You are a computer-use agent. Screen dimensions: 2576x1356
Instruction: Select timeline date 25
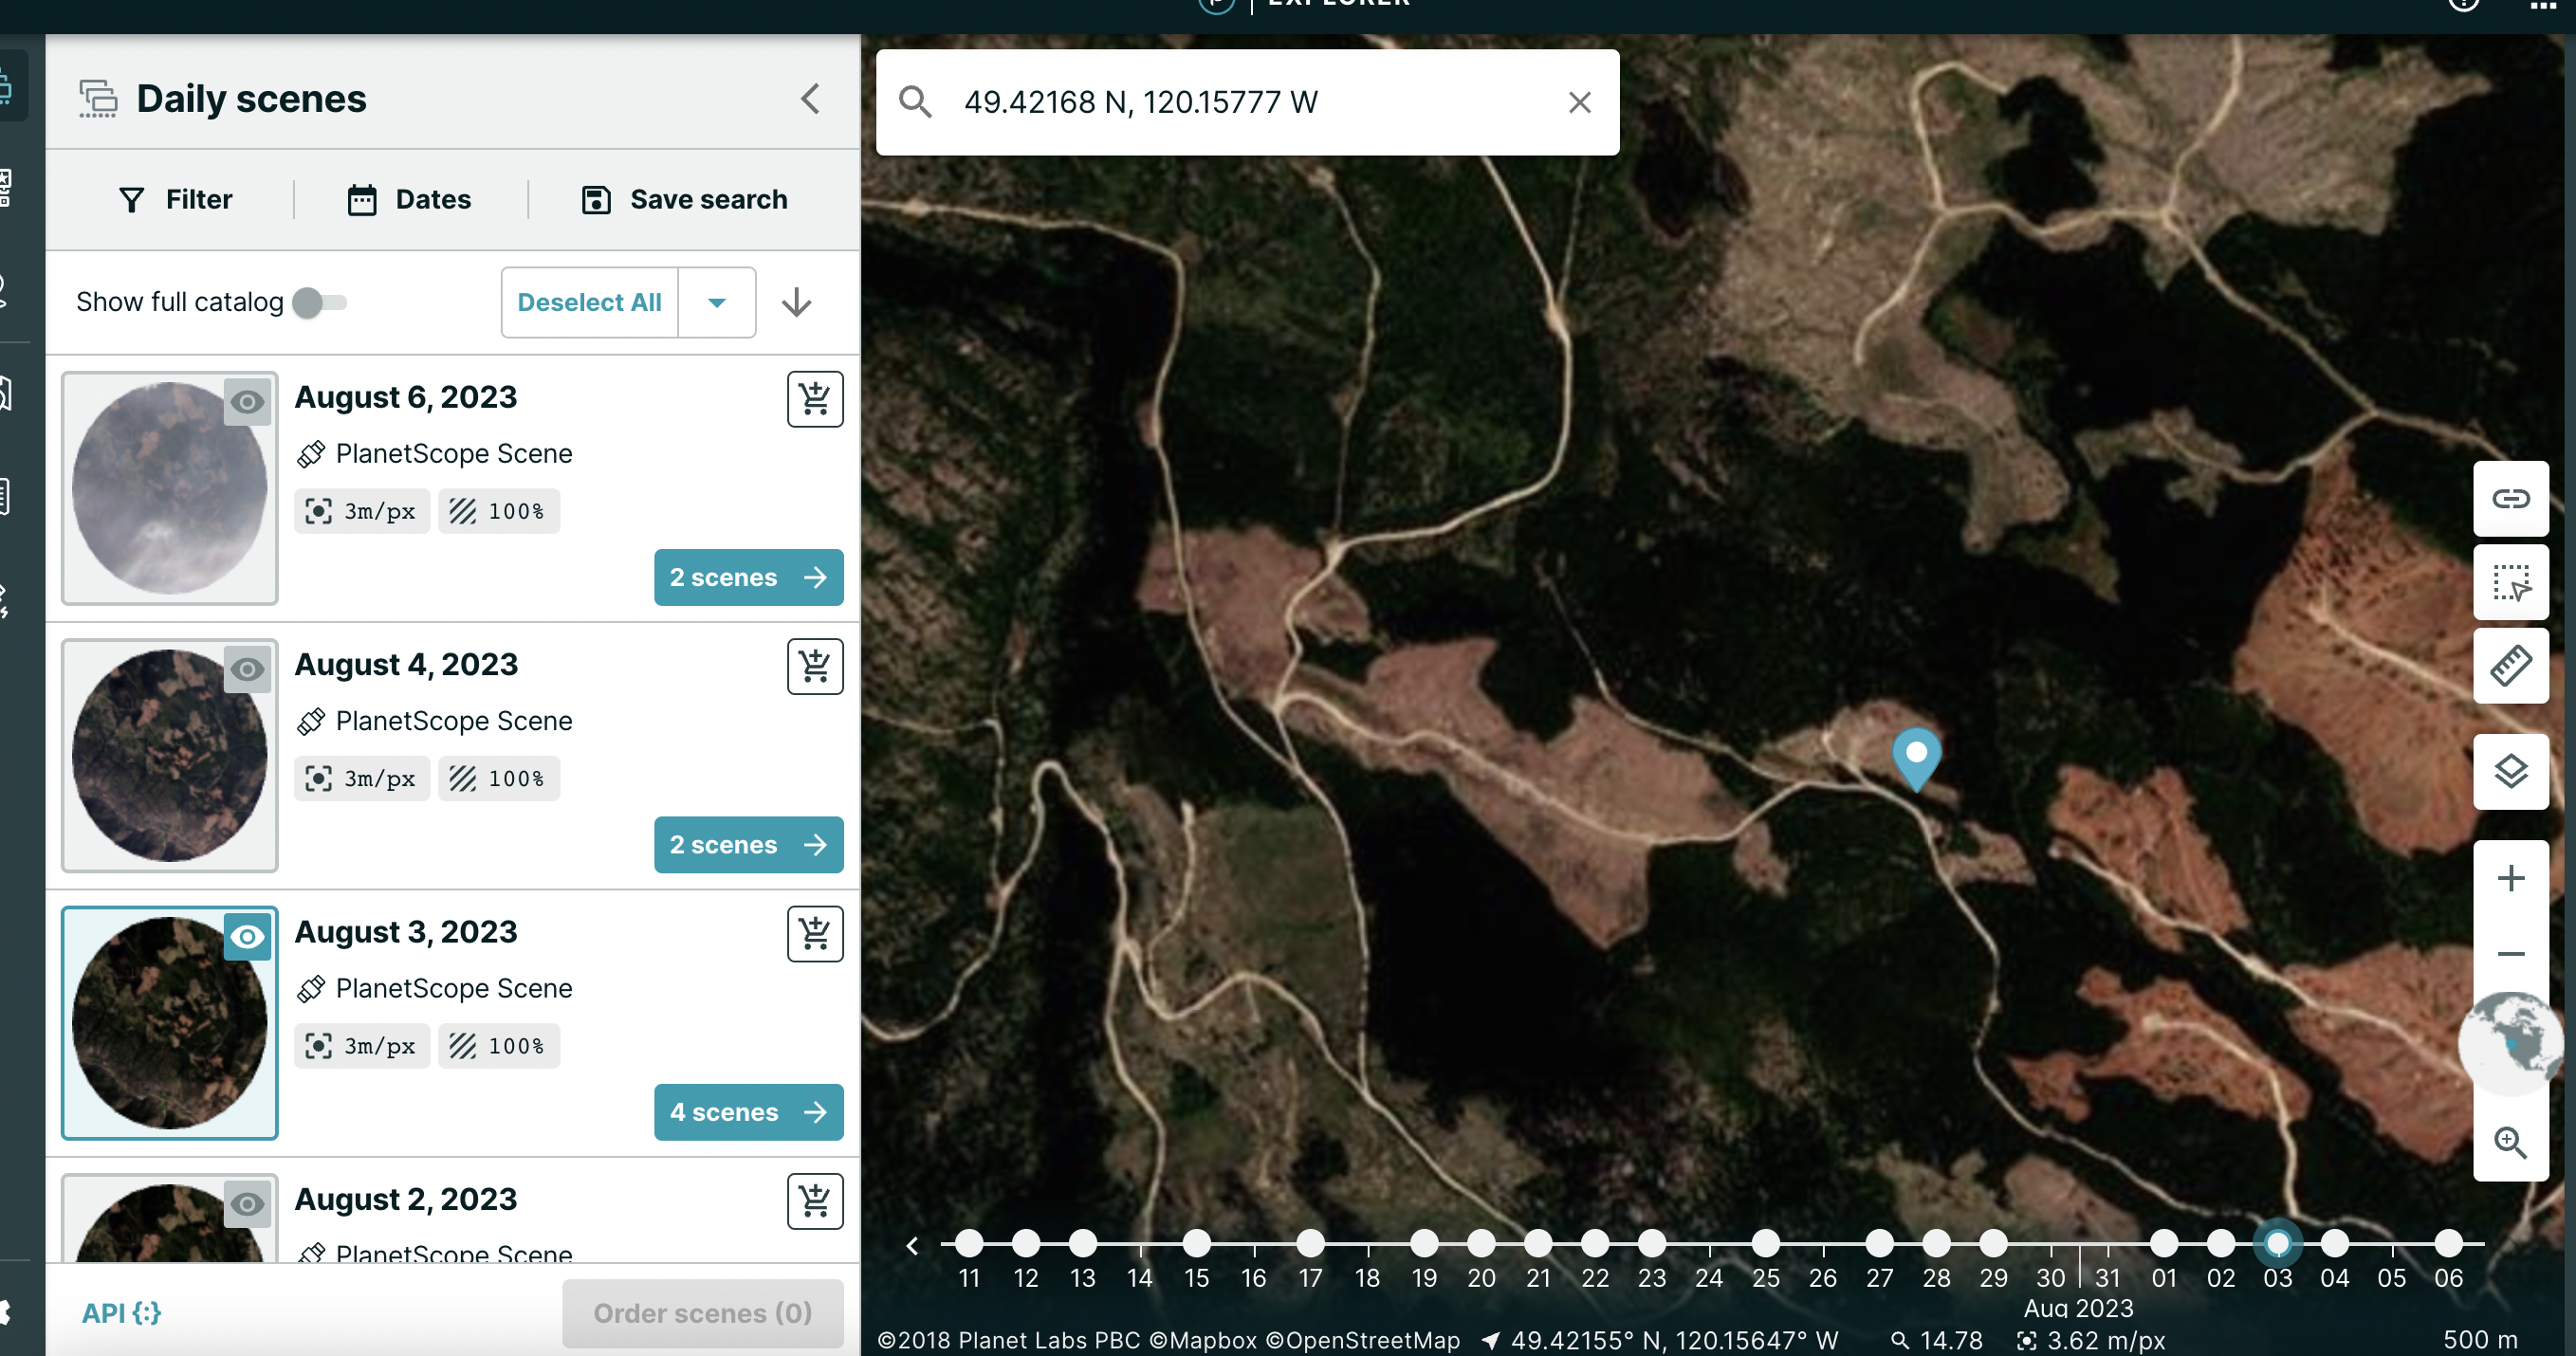pos(1766,1243)
